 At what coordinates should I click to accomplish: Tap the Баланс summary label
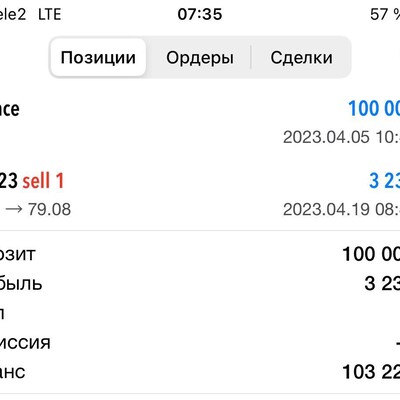pyautogui.click(x=12, y=372)
